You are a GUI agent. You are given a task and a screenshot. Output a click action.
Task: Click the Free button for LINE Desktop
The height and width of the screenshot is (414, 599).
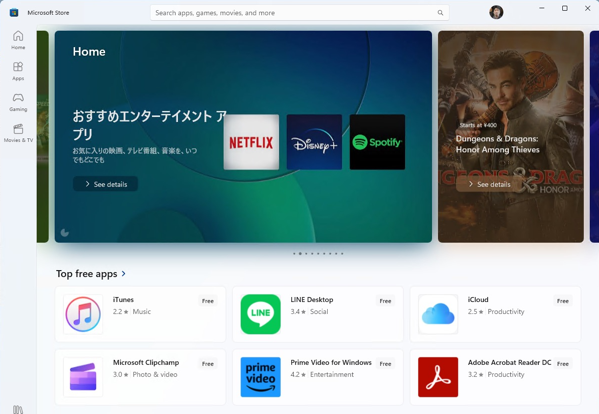click(385, 301)
